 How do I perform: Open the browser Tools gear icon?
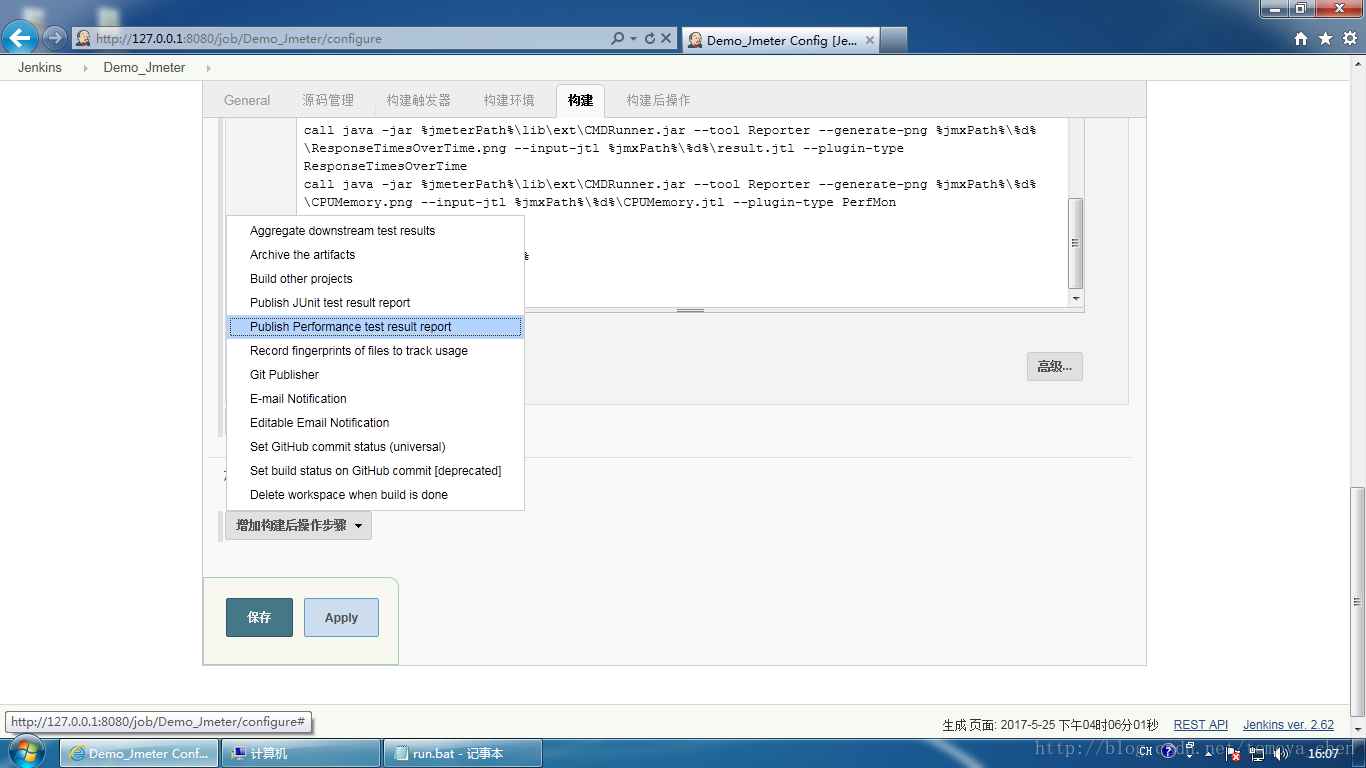point(1349,39)
